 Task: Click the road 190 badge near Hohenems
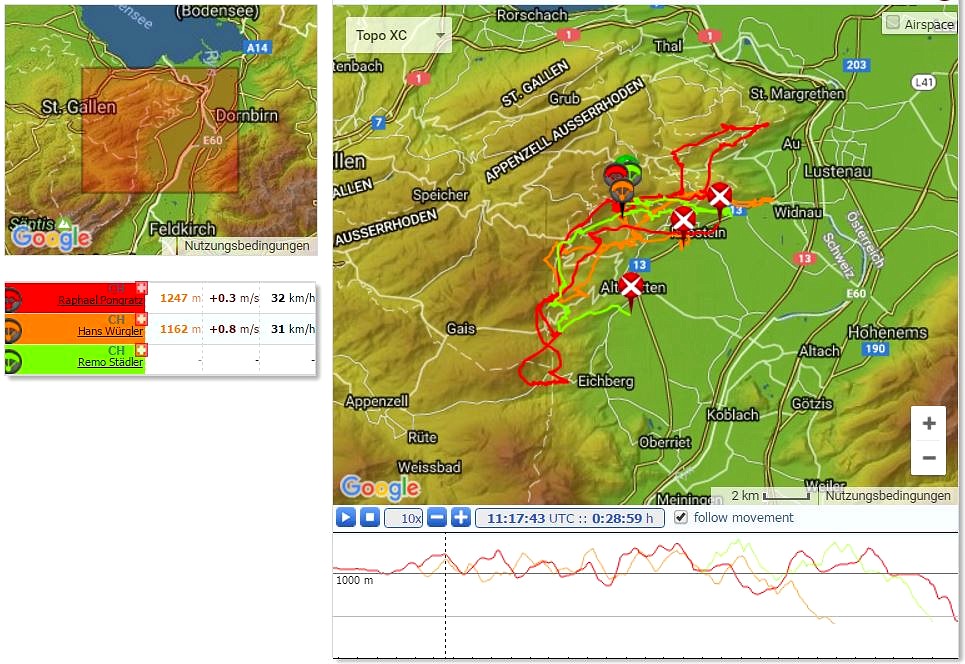875,349
